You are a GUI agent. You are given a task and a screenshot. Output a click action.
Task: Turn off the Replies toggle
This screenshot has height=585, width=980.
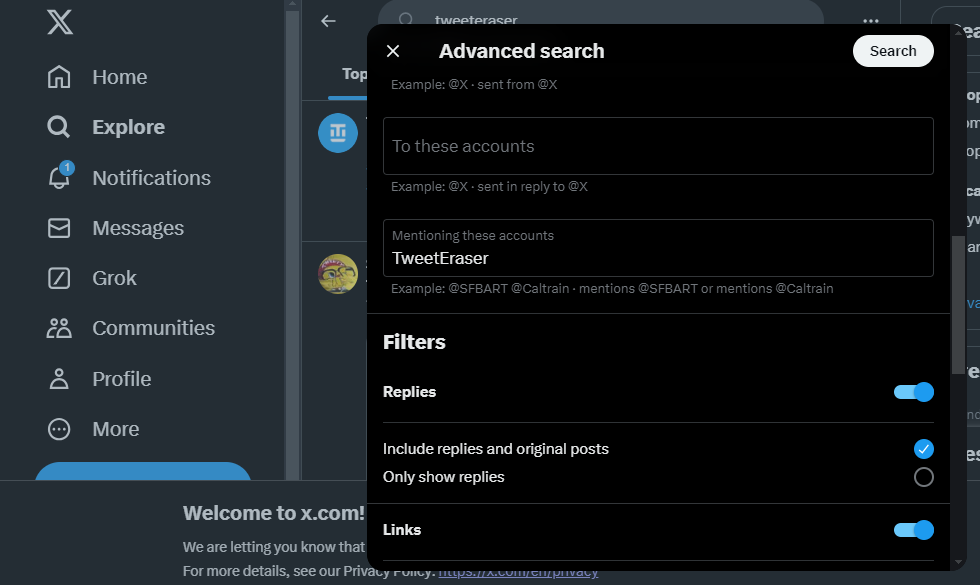[913, 392]
